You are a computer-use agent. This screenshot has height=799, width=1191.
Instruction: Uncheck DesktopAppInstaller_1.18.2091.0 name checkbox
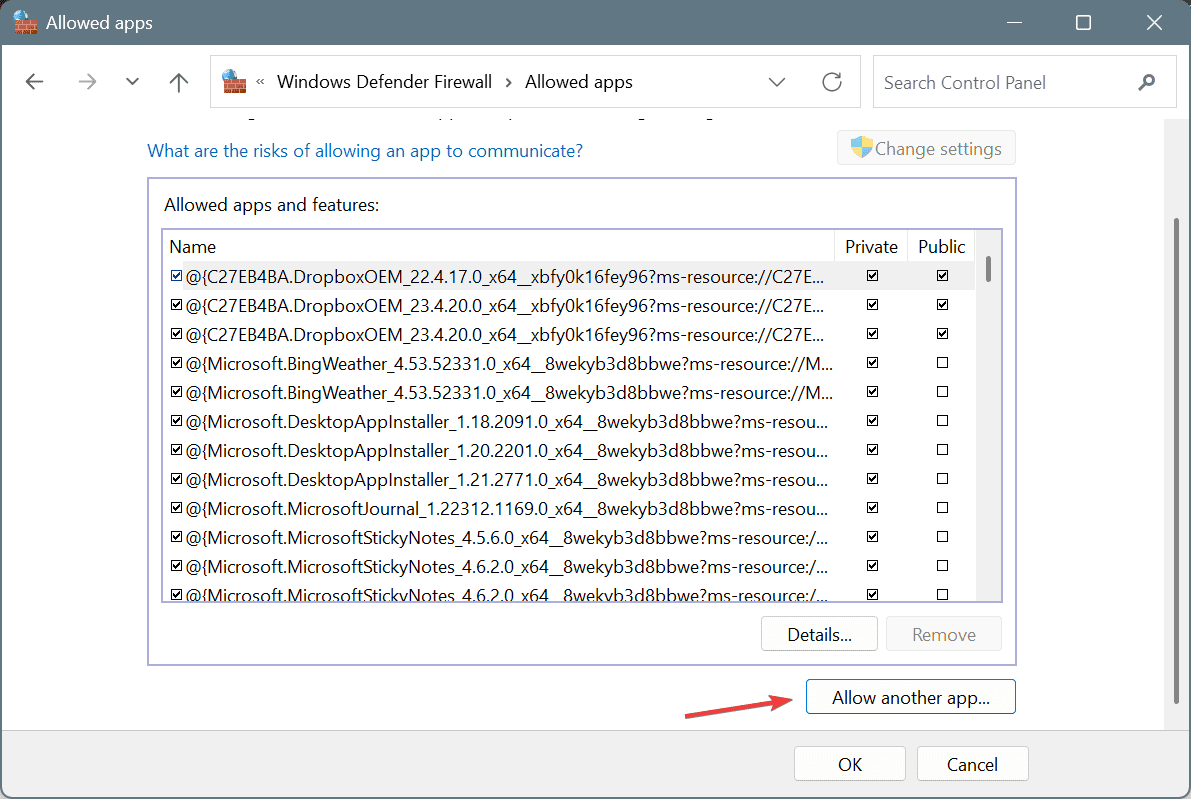coord(176,421)
